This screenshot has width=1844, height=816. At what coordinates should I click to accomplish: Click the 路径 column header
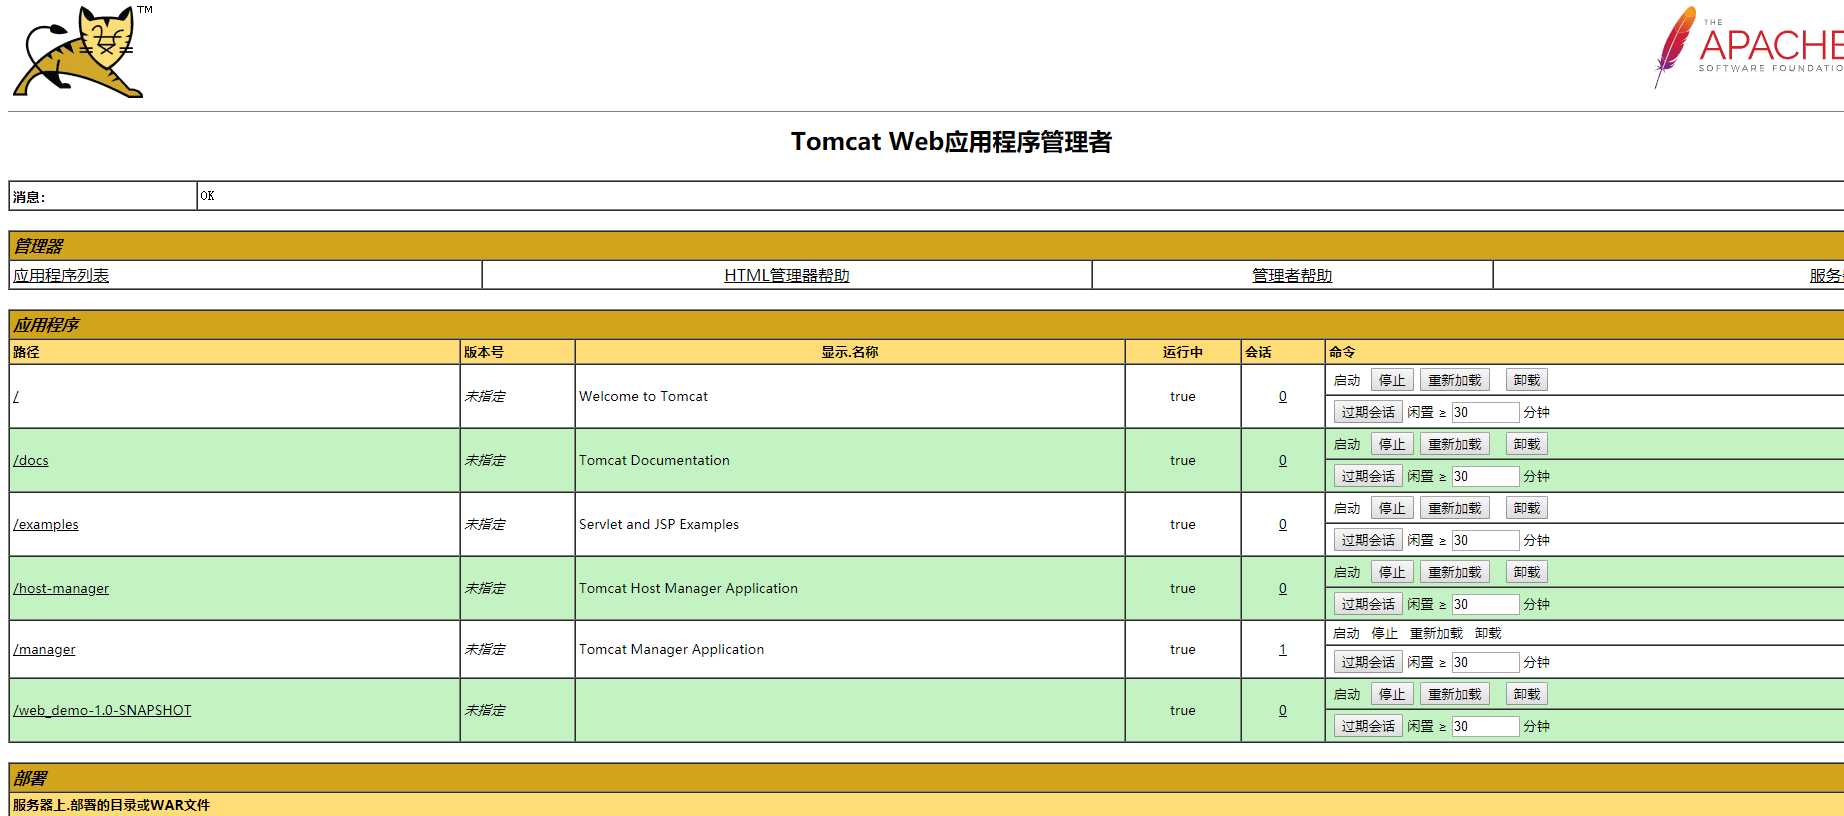[x=26, y=352]
